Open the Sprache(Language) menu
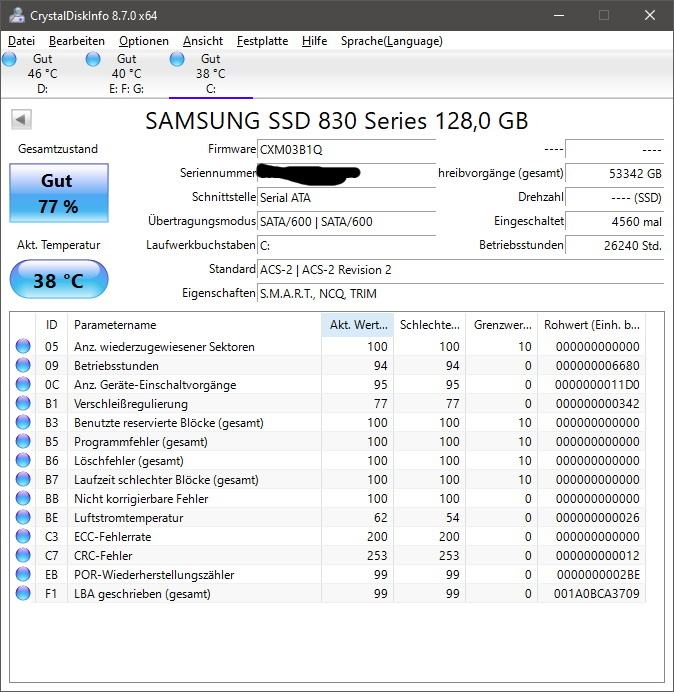Image resolution: width=674 pixels, height=692 pixels. [x=392, y=41]
